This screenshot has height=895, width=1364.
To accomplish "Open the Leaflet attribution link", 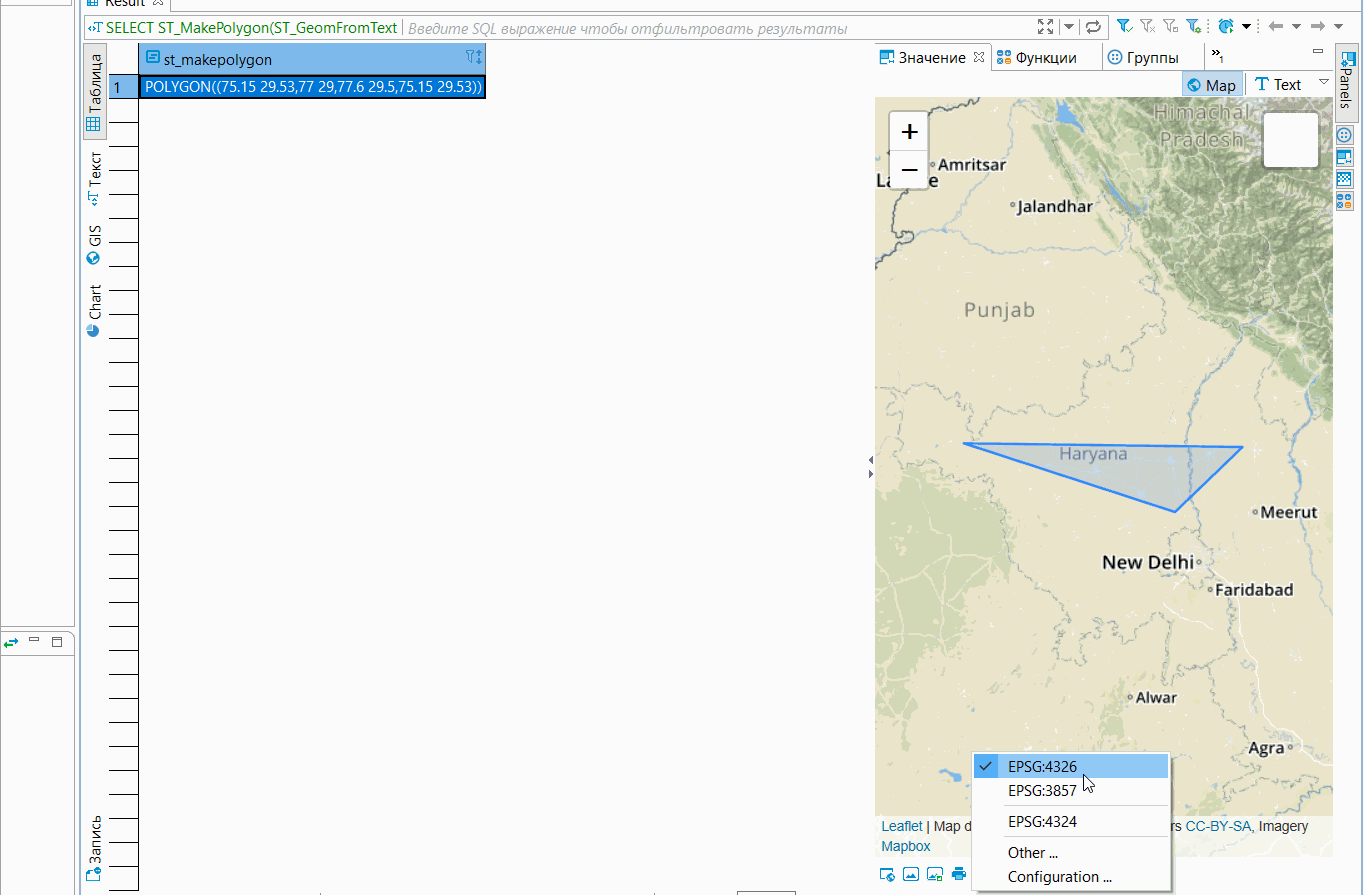I will (901, 825).
